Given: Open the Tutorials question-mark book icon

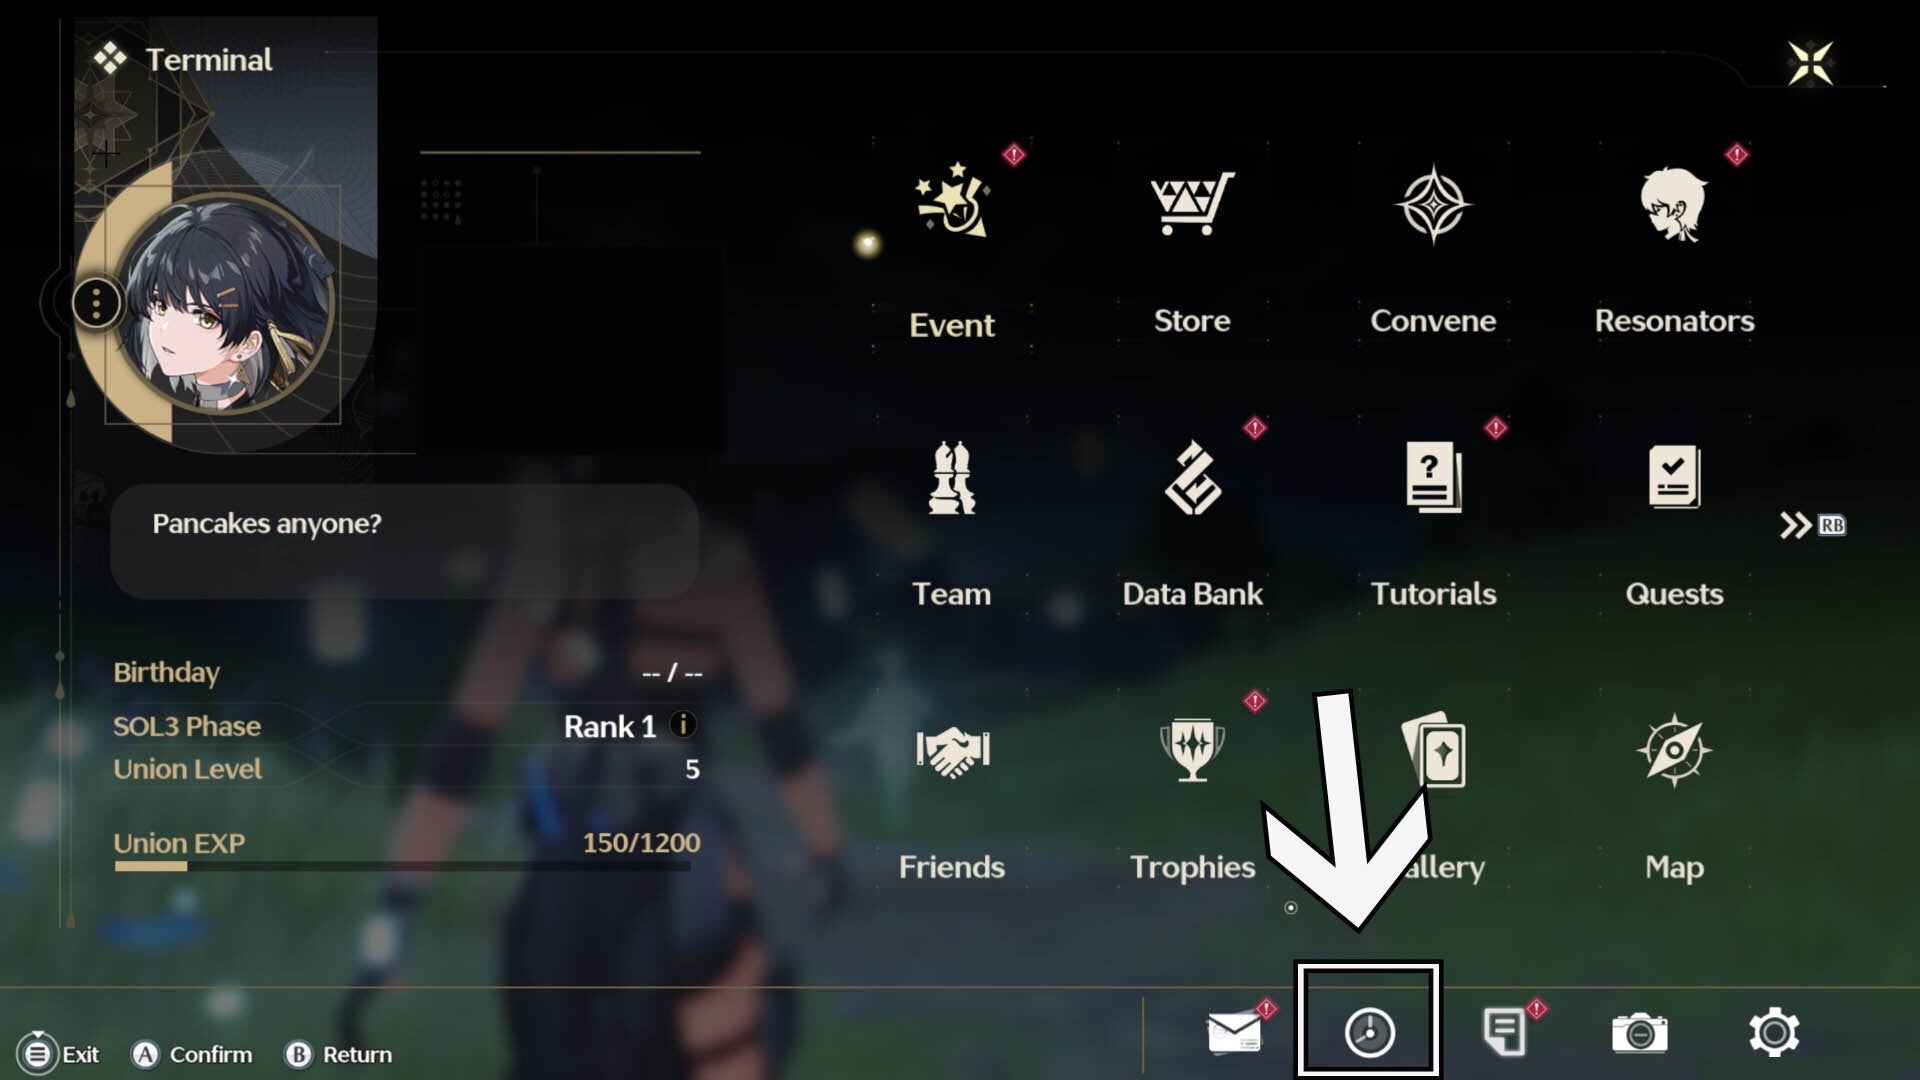Looking at the screenshot, I should (x=1433, y=477).
